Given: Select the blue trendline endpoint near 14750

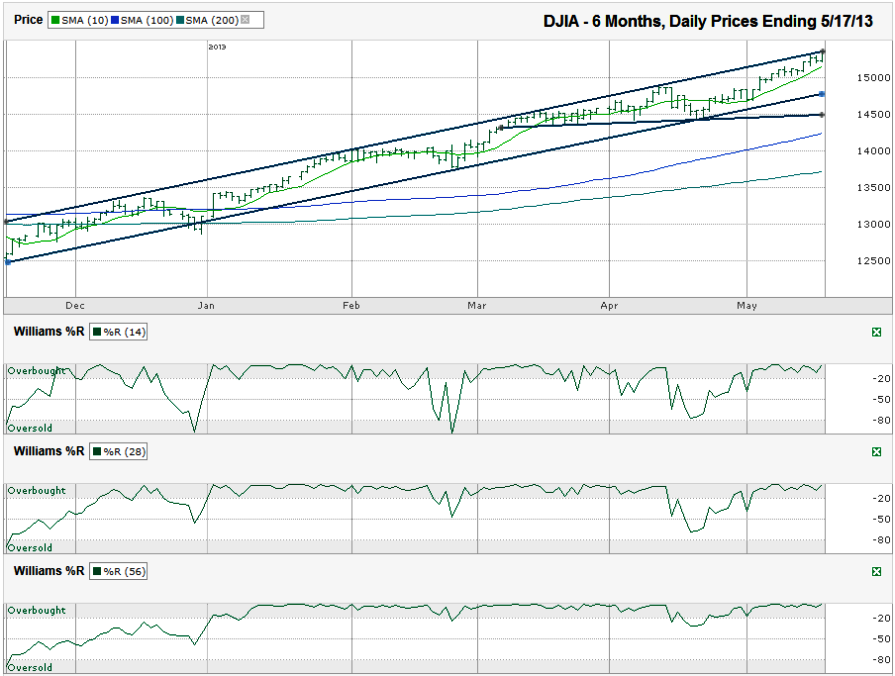Looking at the screenshot, I should (822, 94).
